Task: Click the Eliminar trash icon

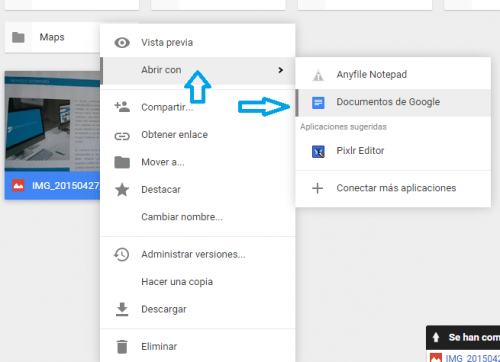Action: (122, 347)
